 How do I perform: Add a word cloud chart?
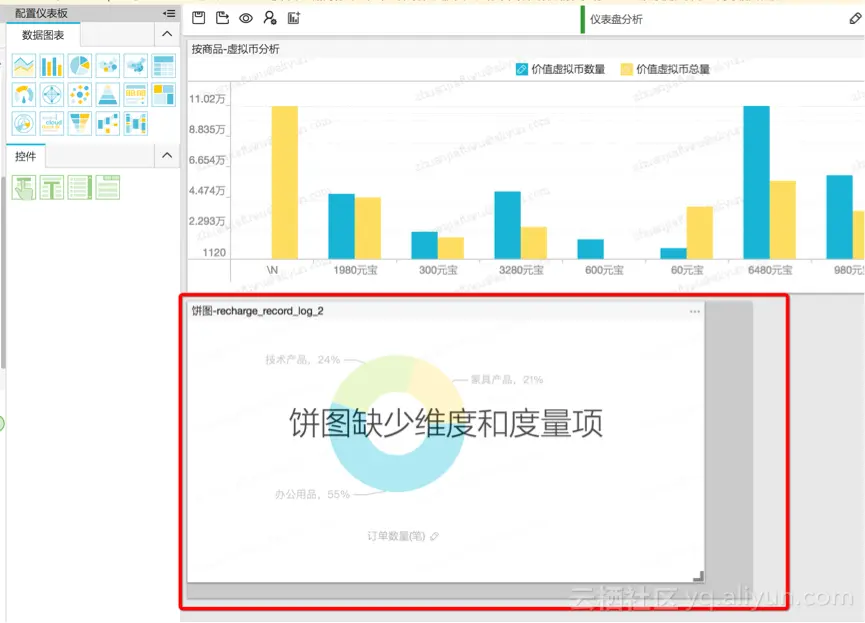pyautogui.click(x=52, y=124)
